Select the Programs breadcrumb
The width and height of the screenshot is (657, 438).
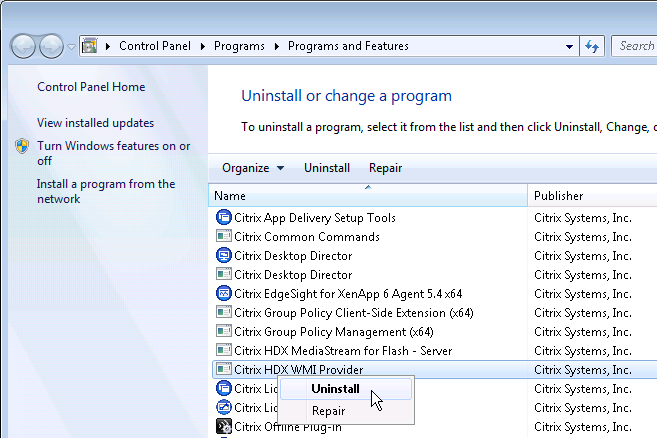point(239,46)
